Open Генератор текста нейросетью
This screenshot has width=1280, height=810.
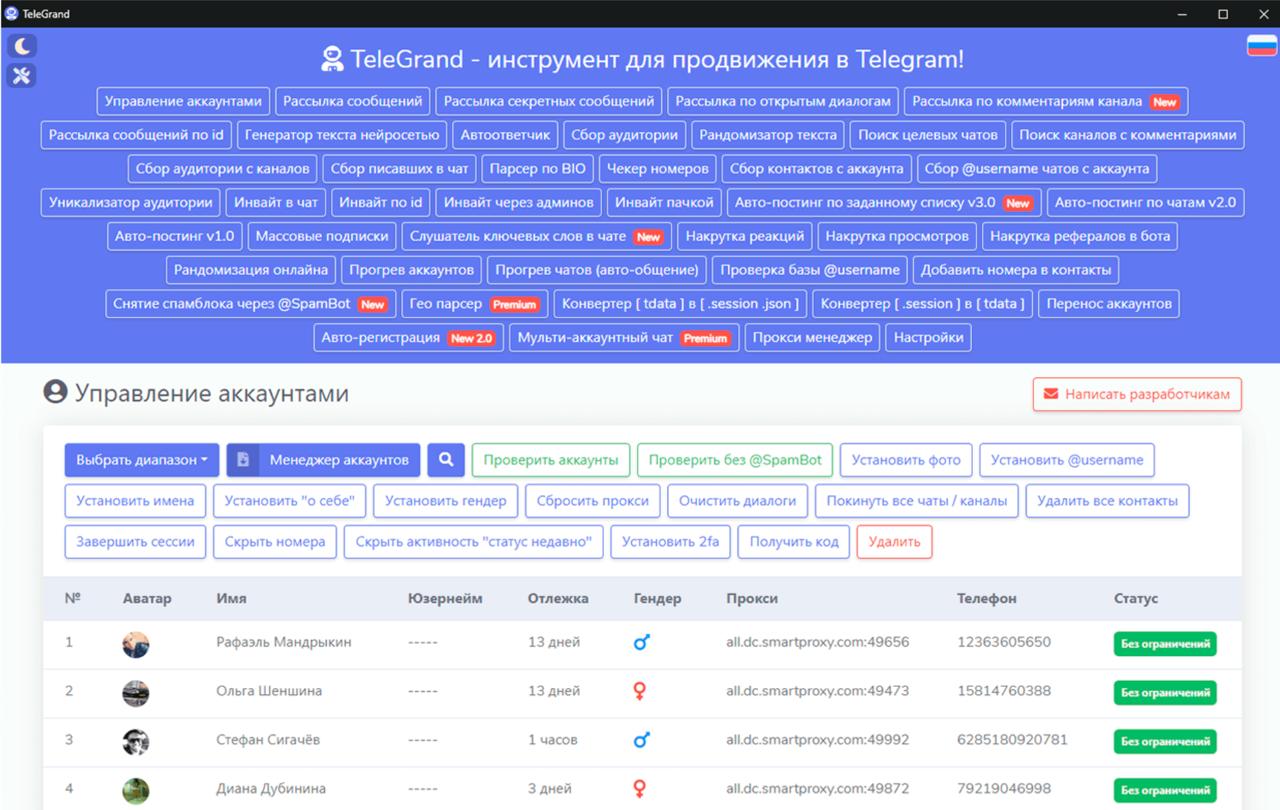tap(342, 135)
